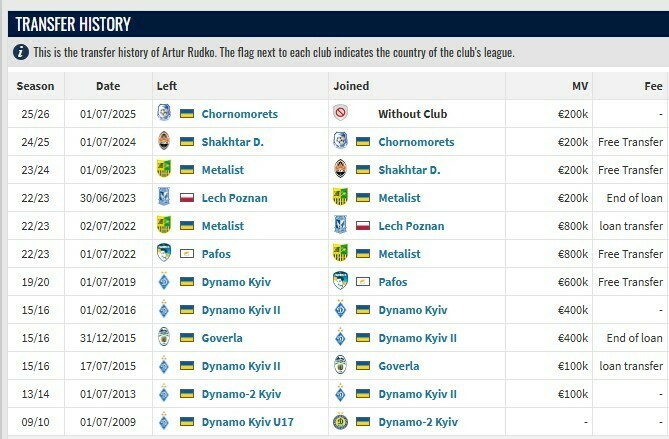Screen dimensions: 669x439
Task: Click the Polish flag in the 02/07/2022 row
Action: coord(363,226)
